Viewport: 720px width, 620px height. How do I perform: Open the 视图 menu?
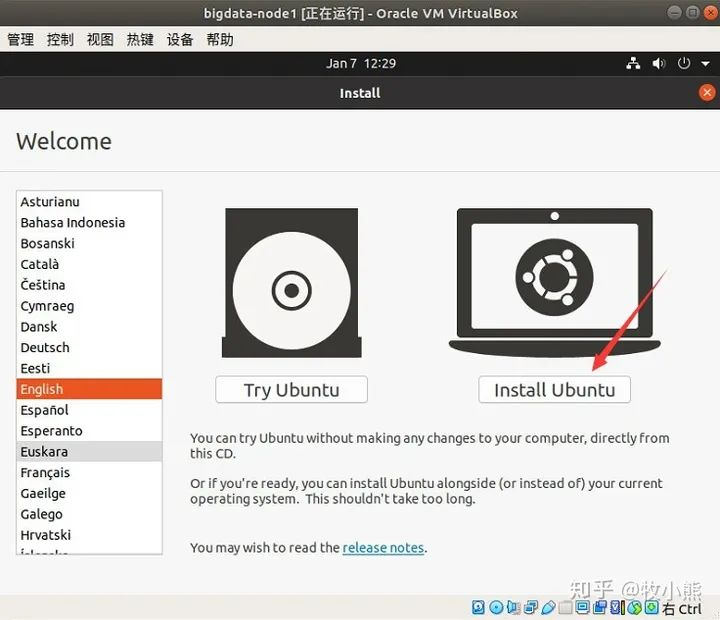(x=100, y=39)
